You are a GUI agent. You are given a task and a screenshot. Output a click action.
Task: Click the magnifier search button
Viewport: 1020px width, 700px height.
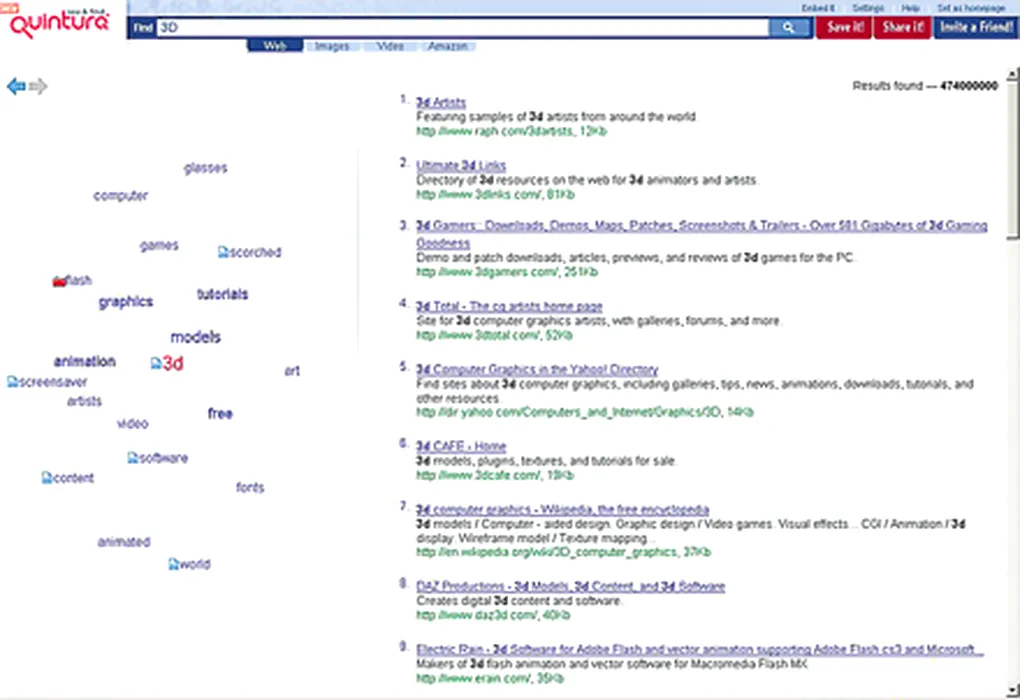[x=789, y=27]
